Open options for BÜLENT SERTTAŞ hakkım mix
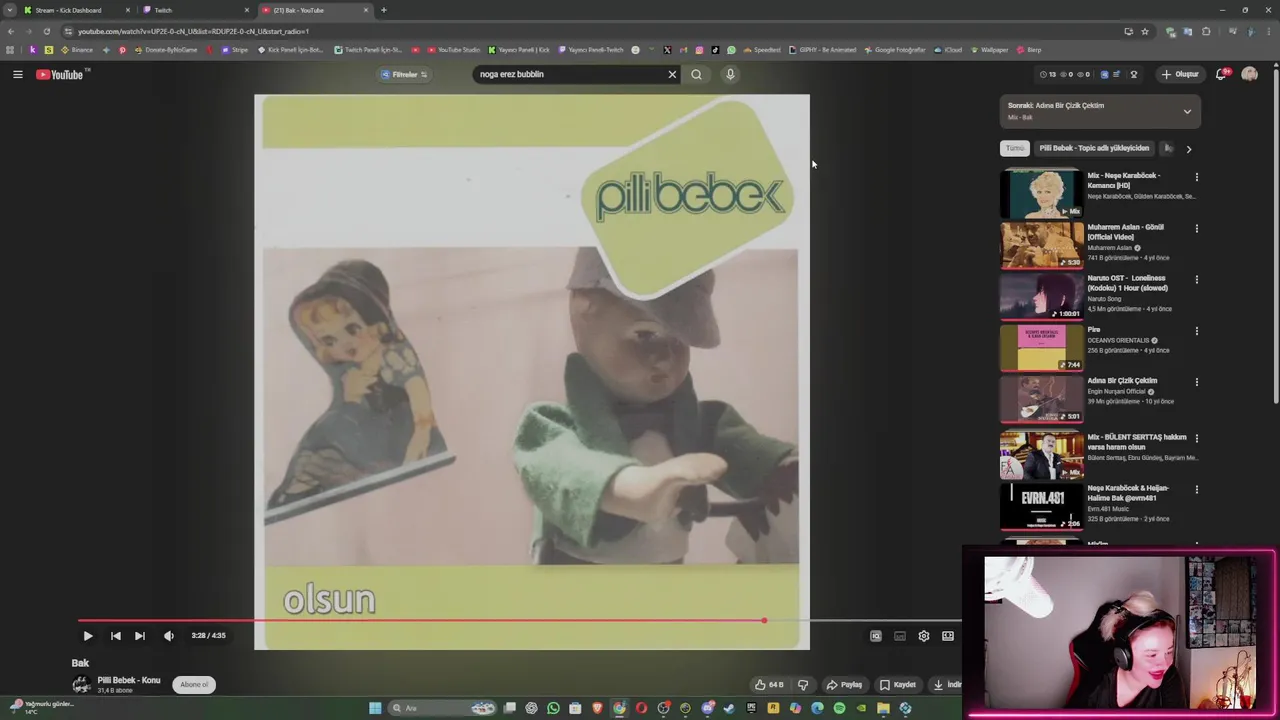The height and width of the screenshot is (720, 1280). (1196, 438)
